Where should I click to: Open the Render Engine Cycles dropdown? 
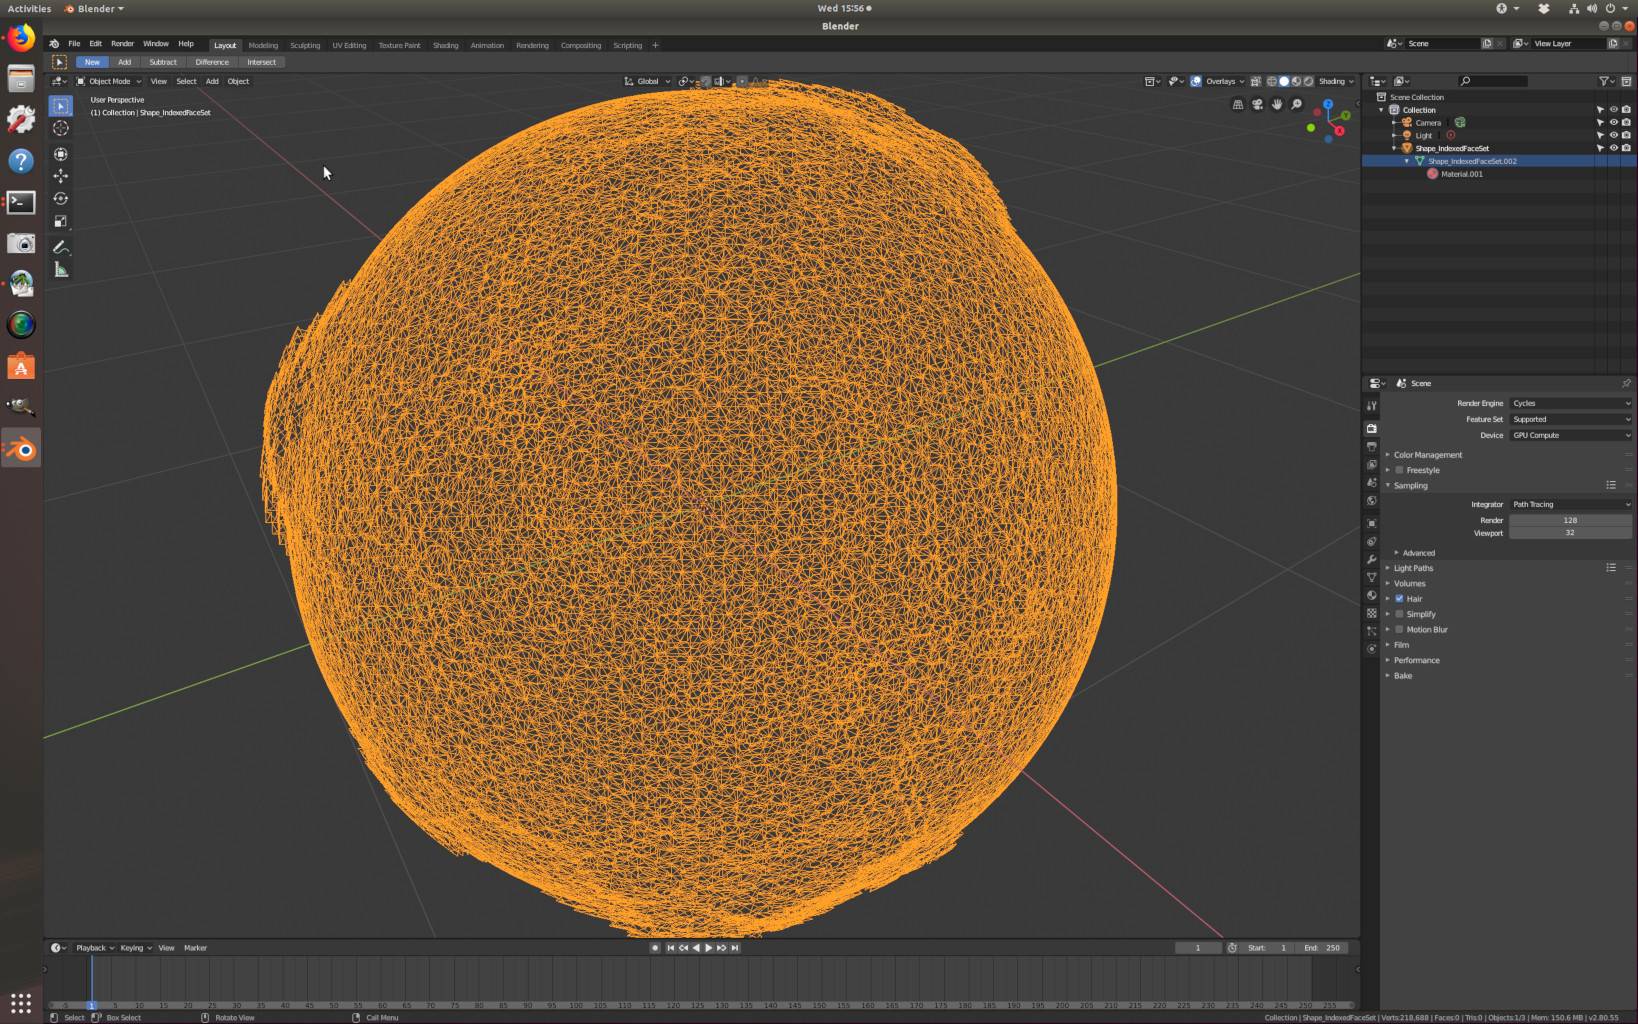click(1570, 403)
